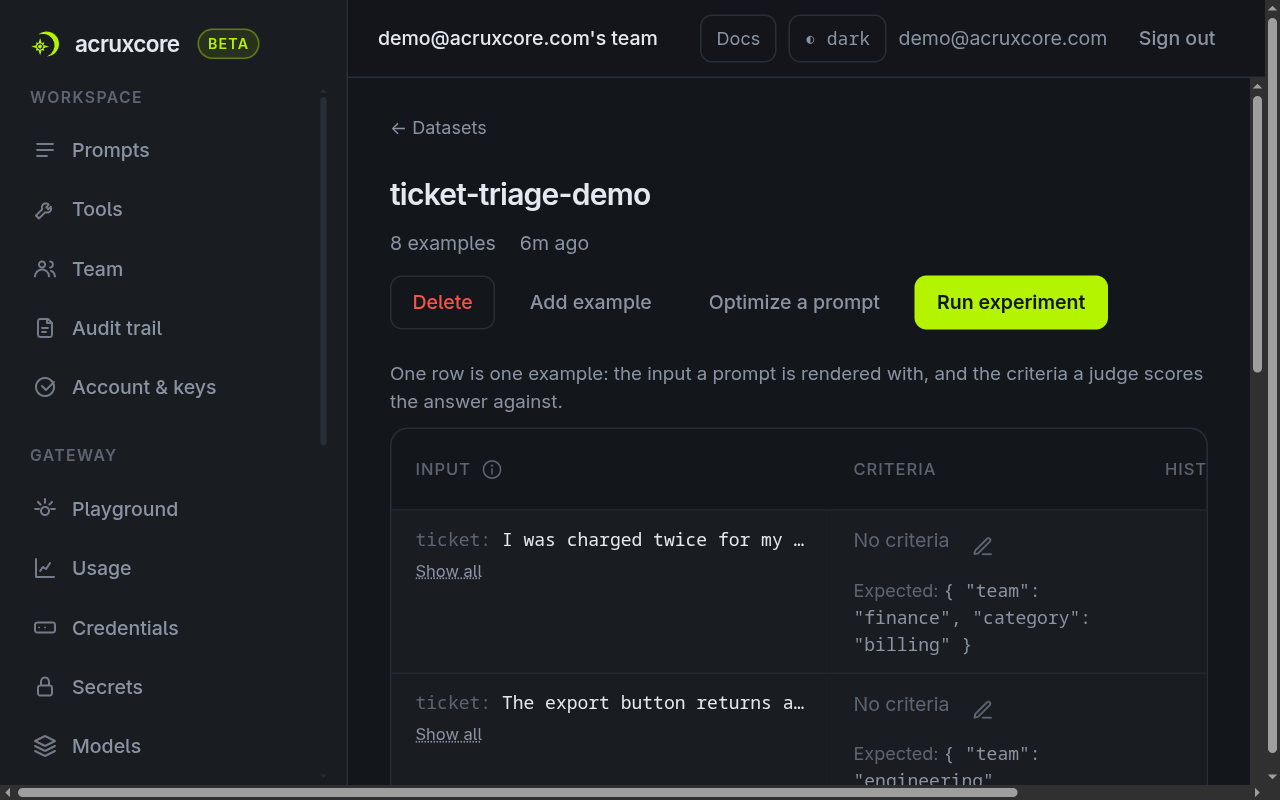The image size is (1280, 800).
Task: Navigate to Models in the sidebar
Action: pyautogui.click(x=106, y=746)
